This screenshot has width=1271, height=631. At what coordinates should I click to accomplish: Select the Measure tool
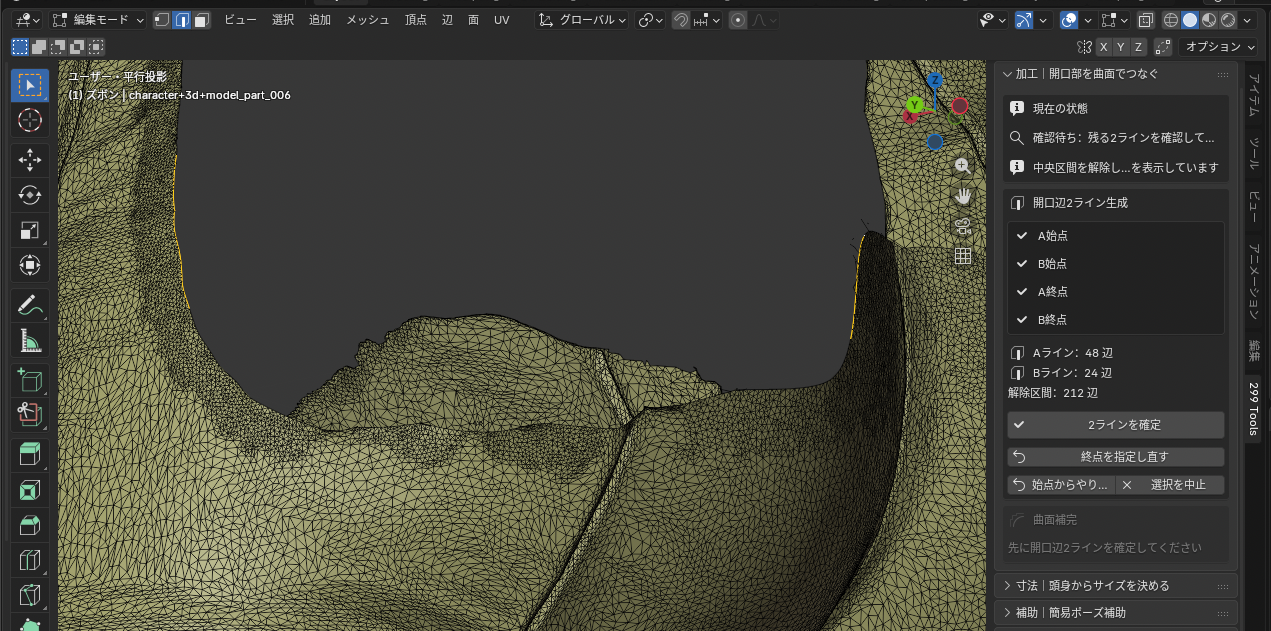pyautogui.click(x=30, y=341)
